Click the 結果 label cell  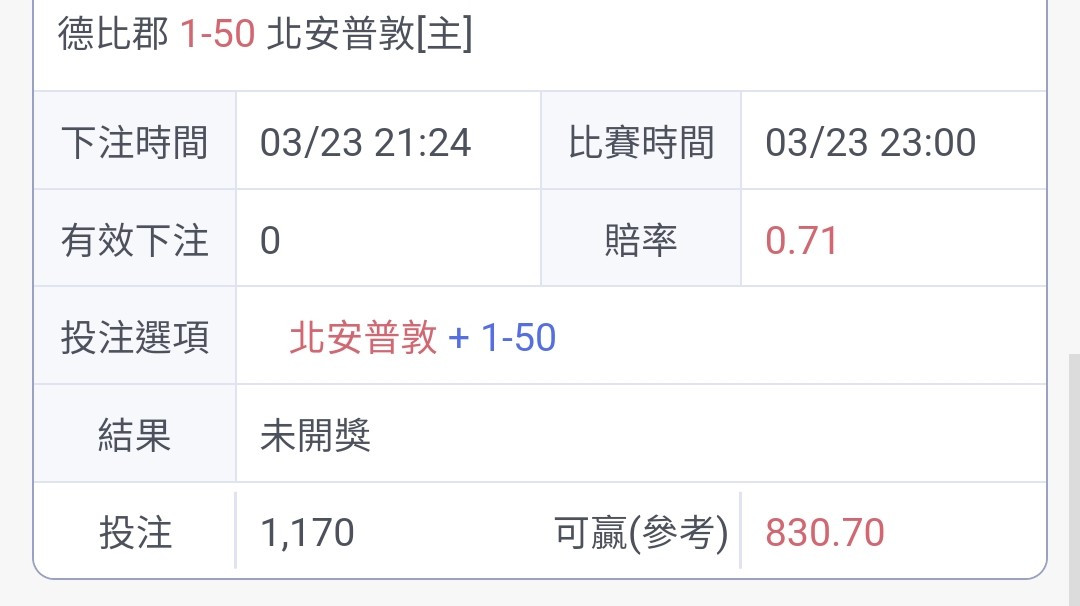click(135, 434)
